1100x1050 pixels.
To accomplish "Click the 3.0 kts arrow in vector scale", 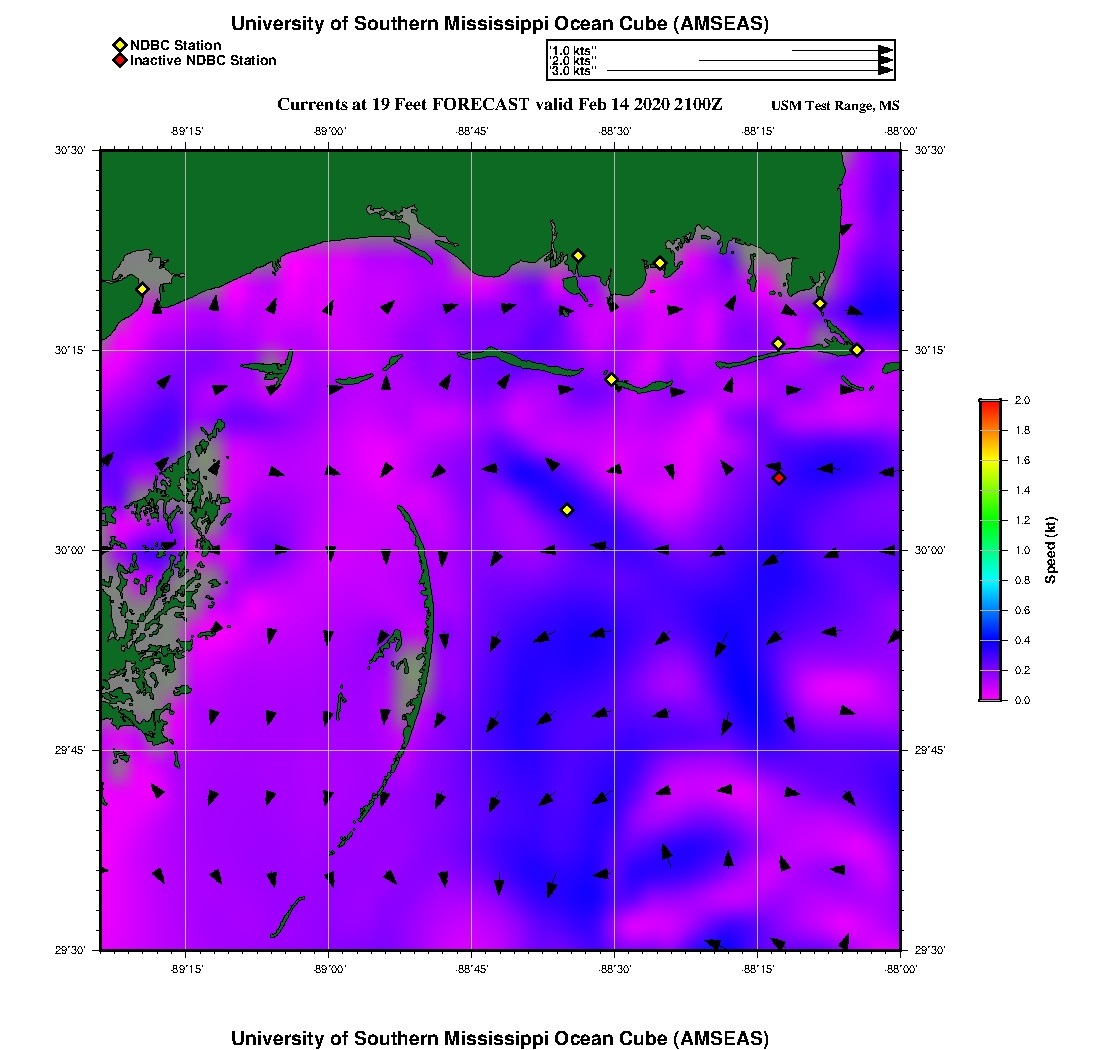I will (x=748, y=71).
